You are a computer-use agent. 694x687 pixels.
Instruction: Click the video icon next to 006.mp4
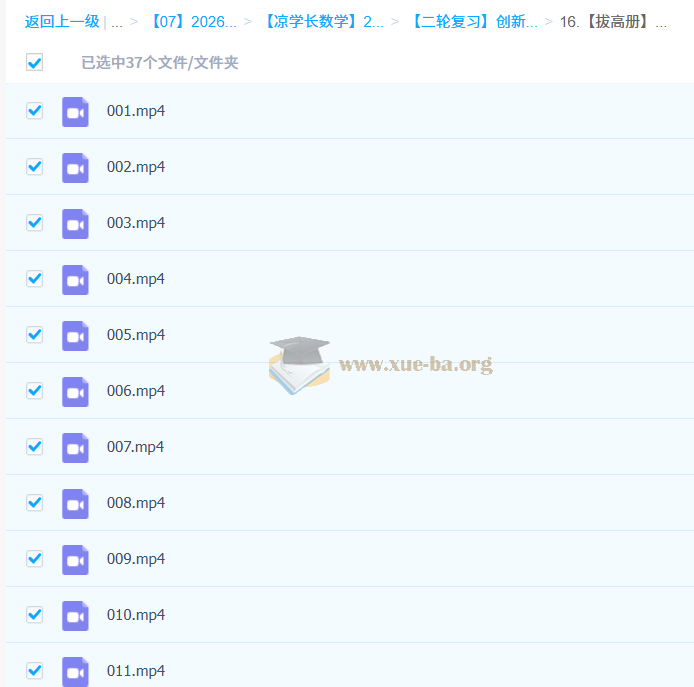pyautogui.click(x=75, y=391)
